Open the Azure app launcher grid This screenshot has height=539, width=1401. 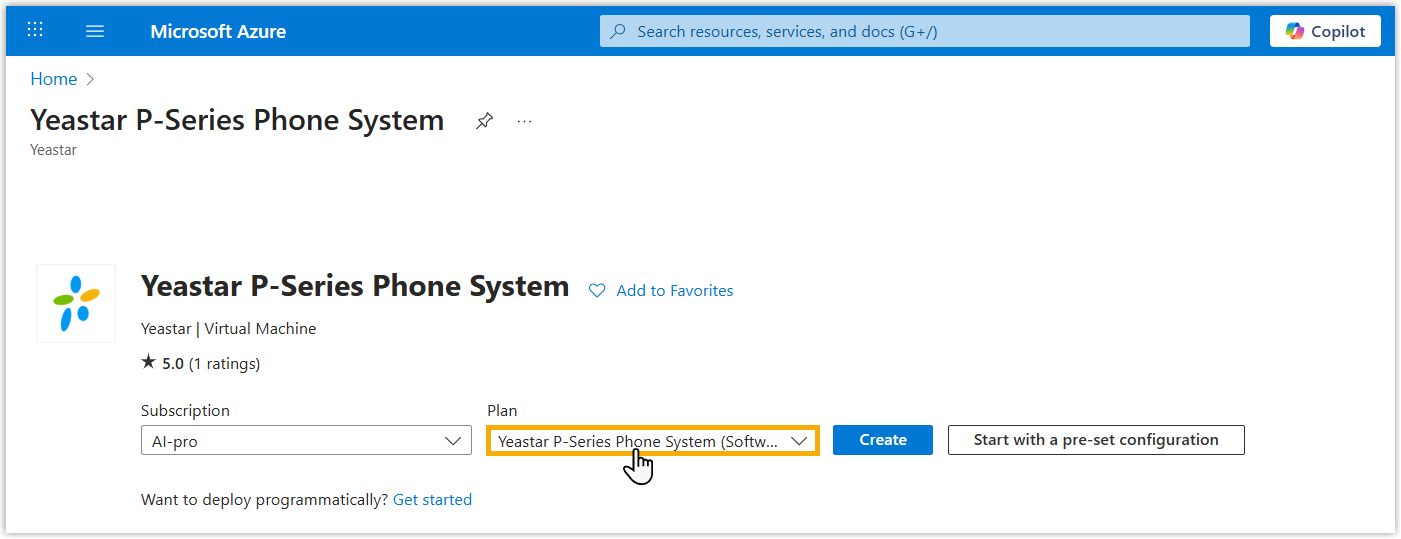35,30
